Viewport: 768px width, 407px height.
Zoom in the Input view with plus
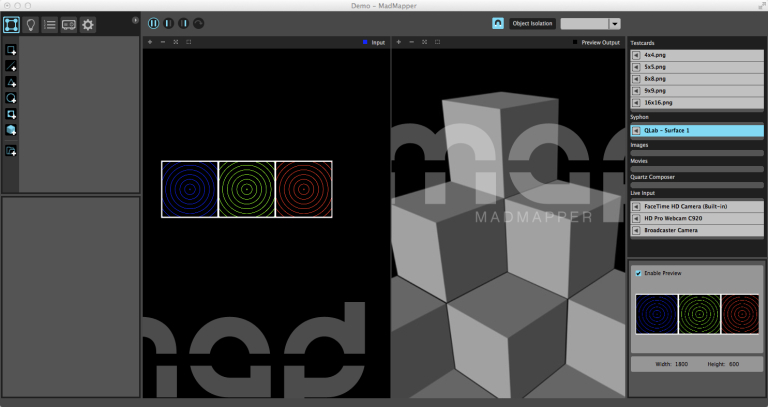coord(149,43)
